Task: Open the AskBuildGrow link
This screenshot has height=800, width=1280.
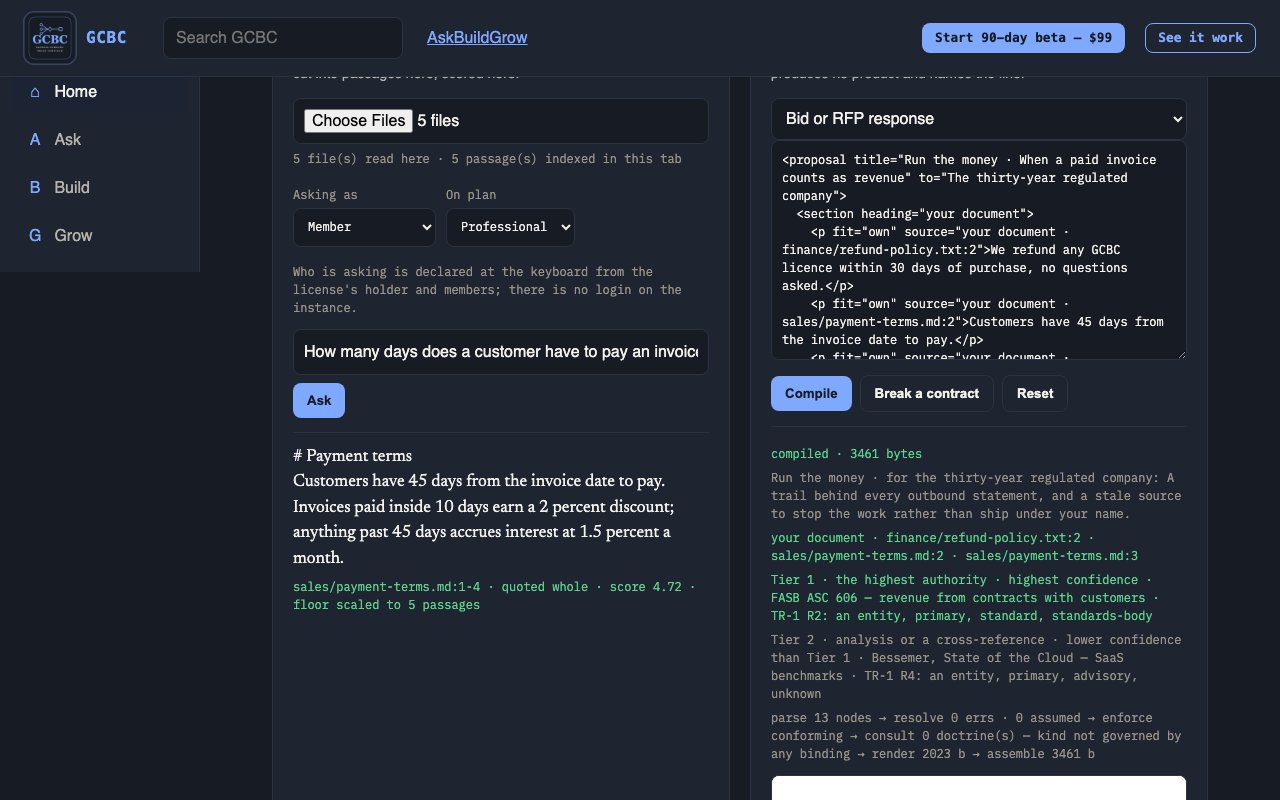Action: [x=477, y=38]
